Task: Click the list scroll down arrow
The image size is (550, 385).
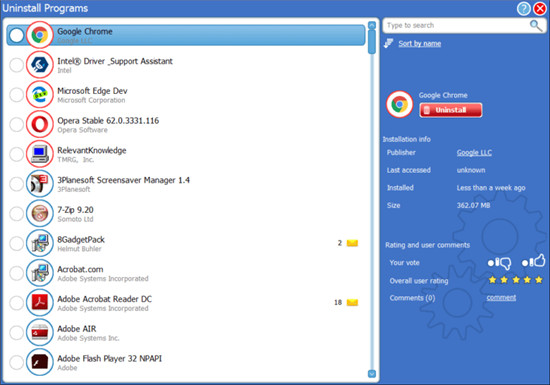Action: [x=372, y=374]
